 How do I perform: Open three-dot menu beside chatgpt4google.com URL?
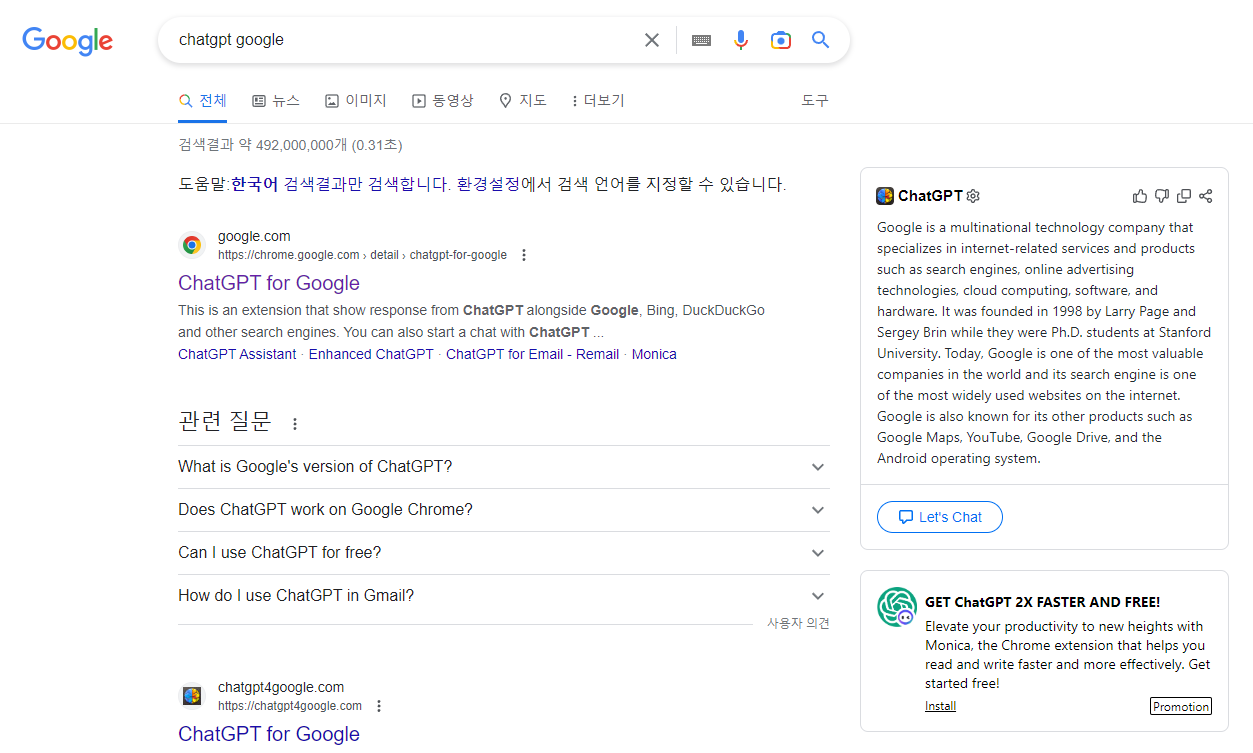378,706
